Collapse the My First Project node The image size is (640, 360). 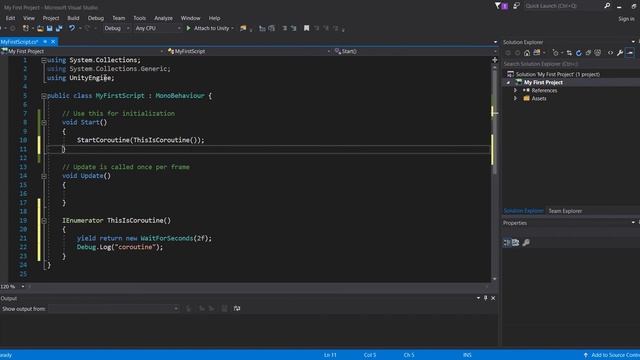tap(508, 82)
